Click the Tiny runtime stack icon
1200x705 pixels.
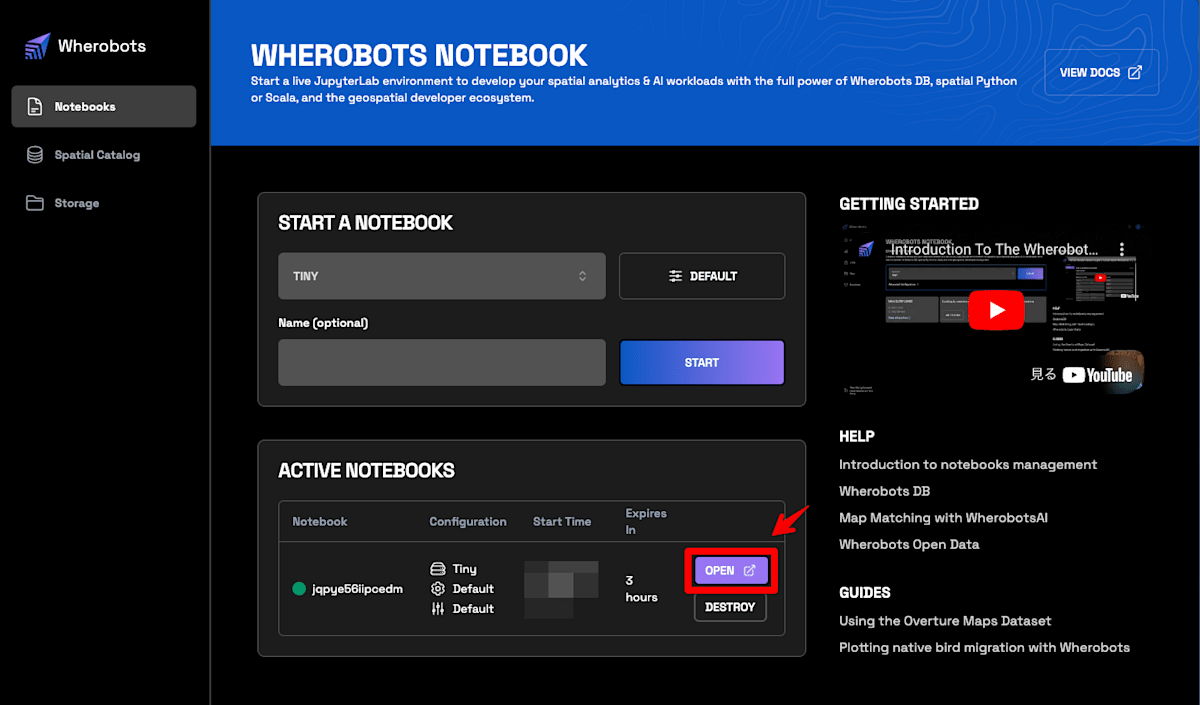pos(437,569)
